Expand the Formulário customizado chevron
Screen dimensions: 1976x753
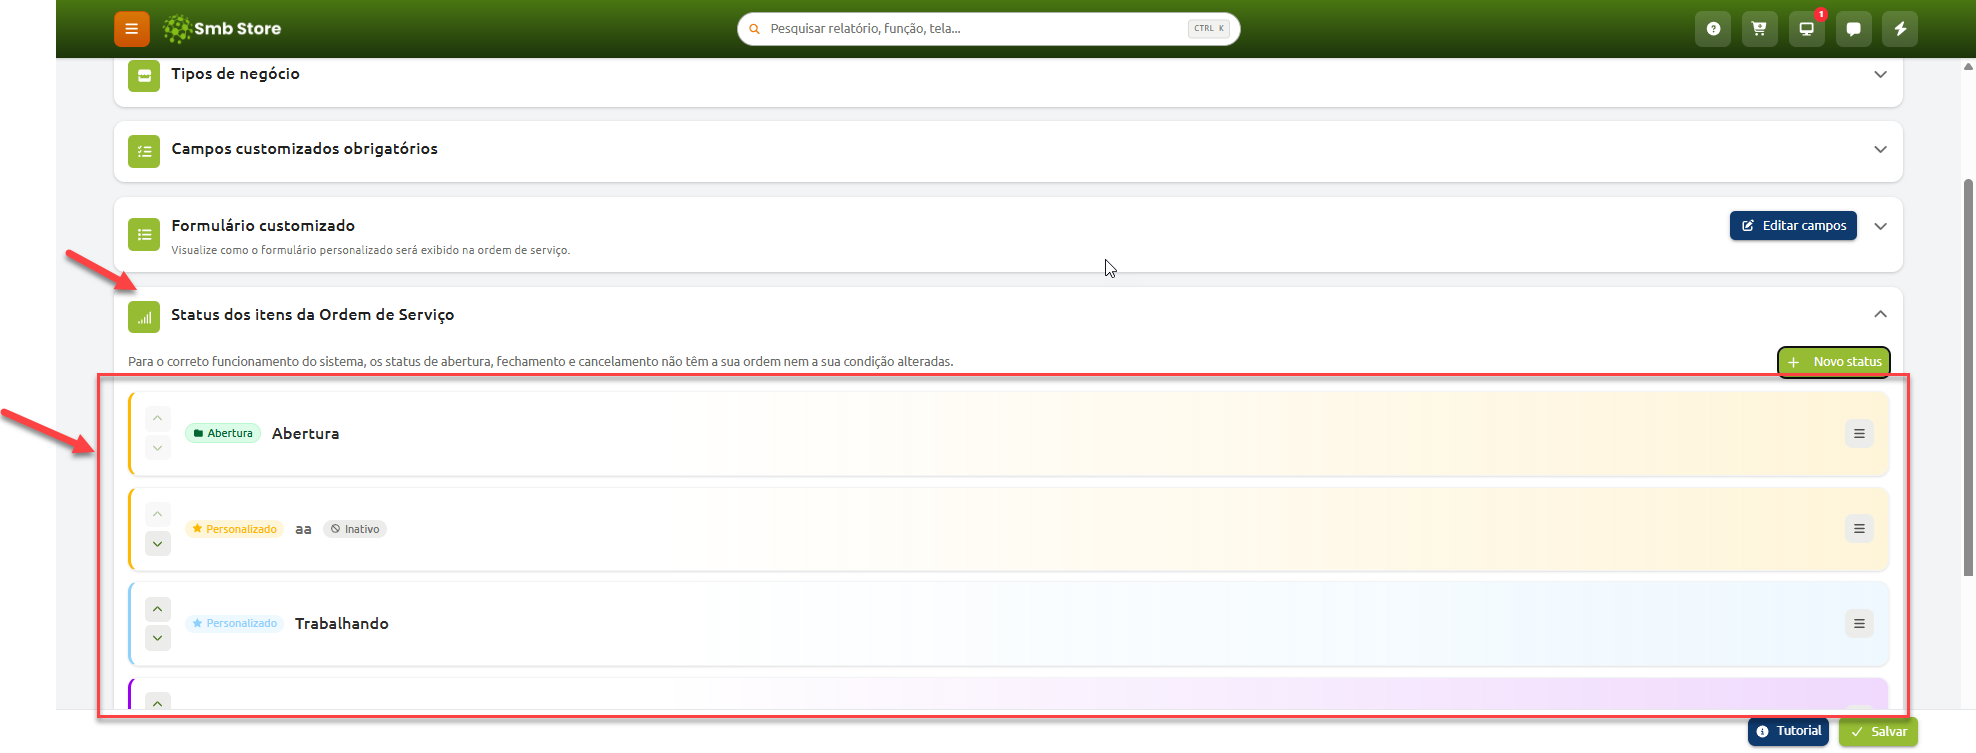click(1880, 226)
